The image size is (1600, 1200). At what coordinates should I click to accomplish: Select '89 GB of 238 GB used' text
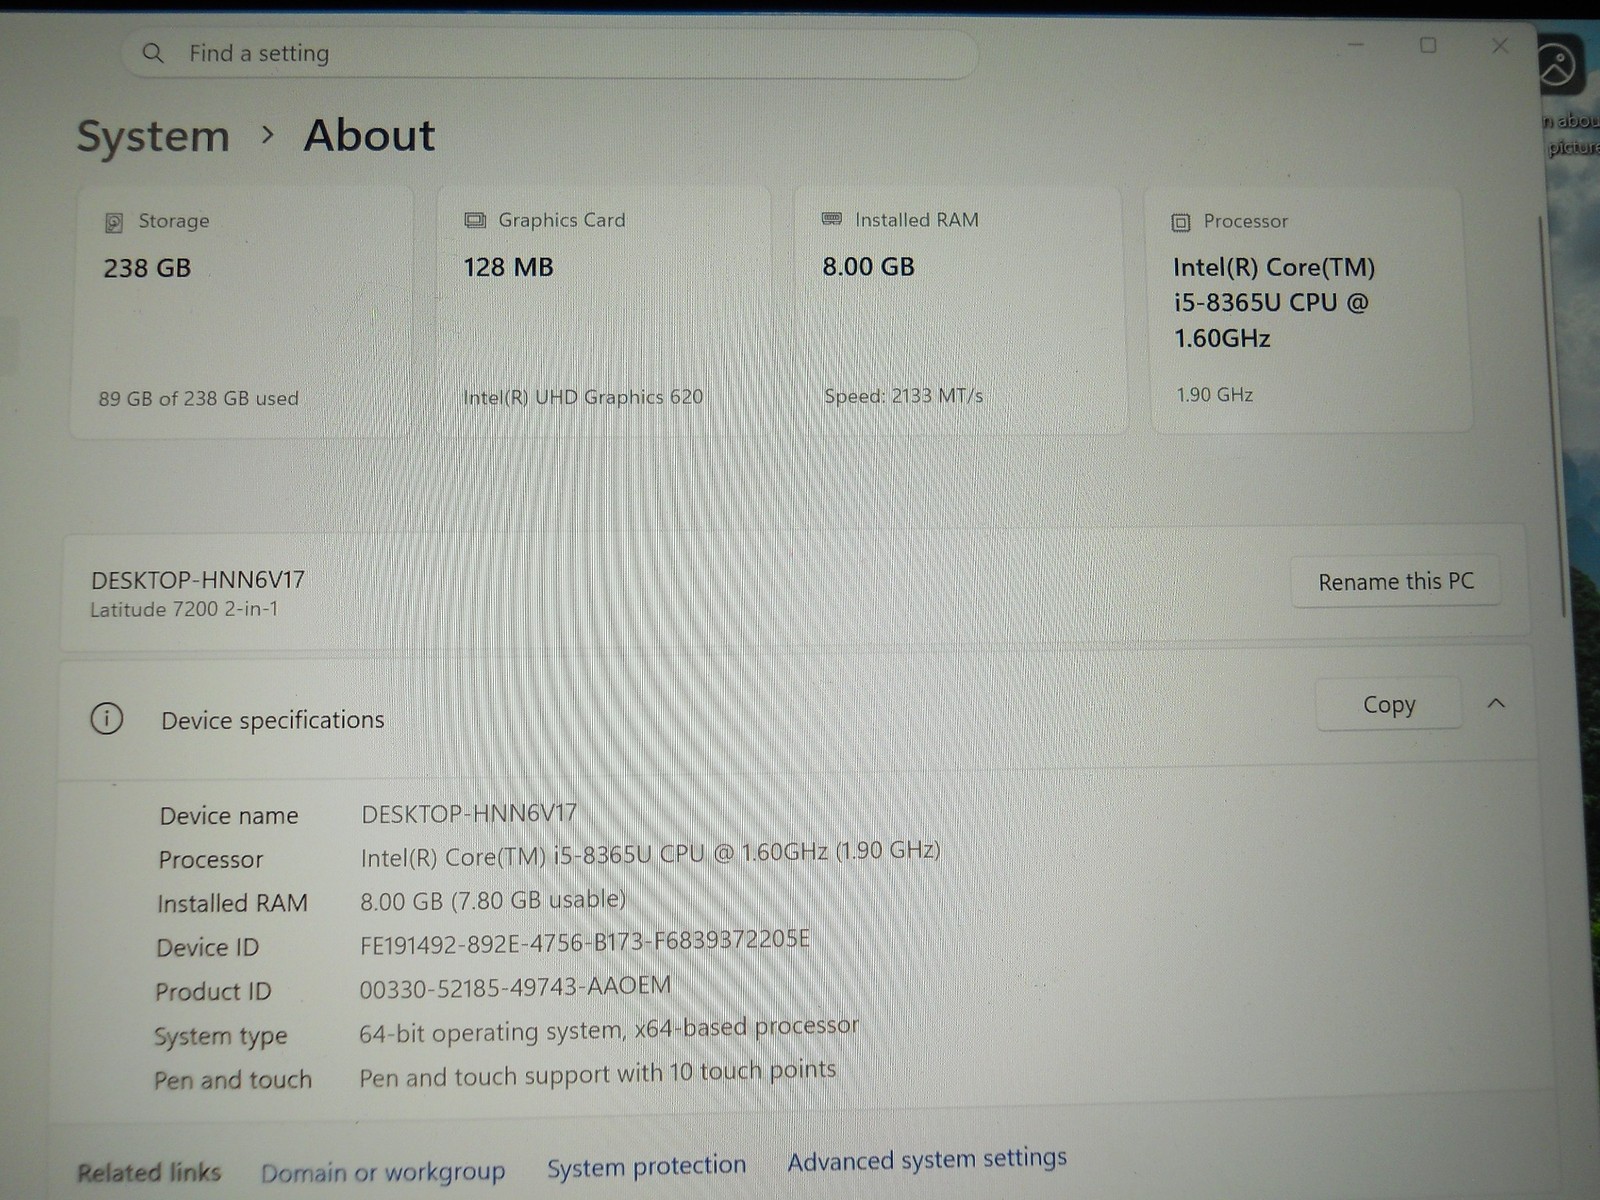(x=198, y=398)
